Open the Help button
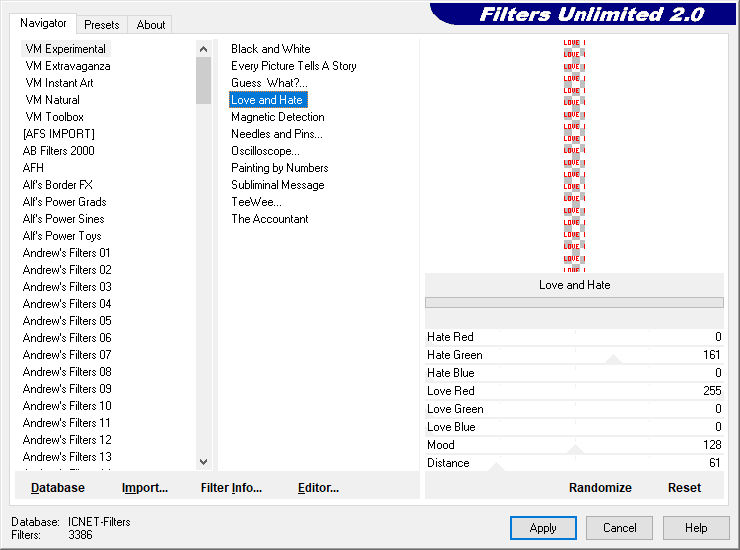 click(x=696, y=527)
